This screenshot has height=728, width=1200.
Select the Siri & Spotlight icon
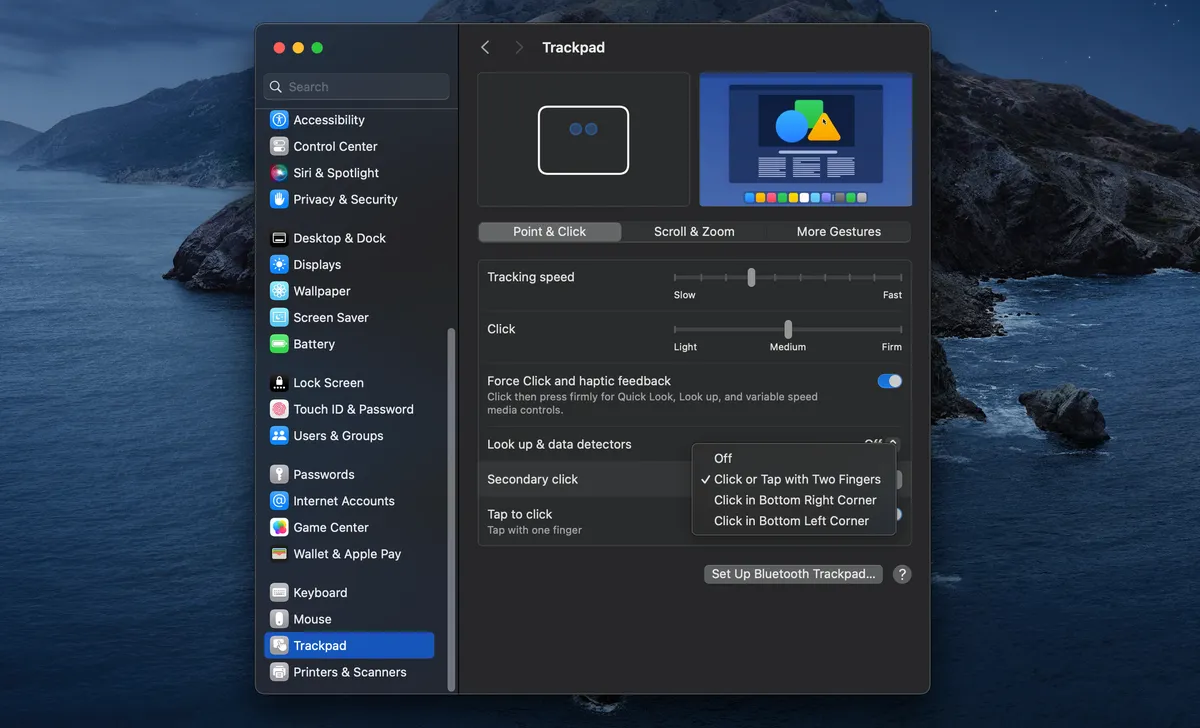pos(279,173)
